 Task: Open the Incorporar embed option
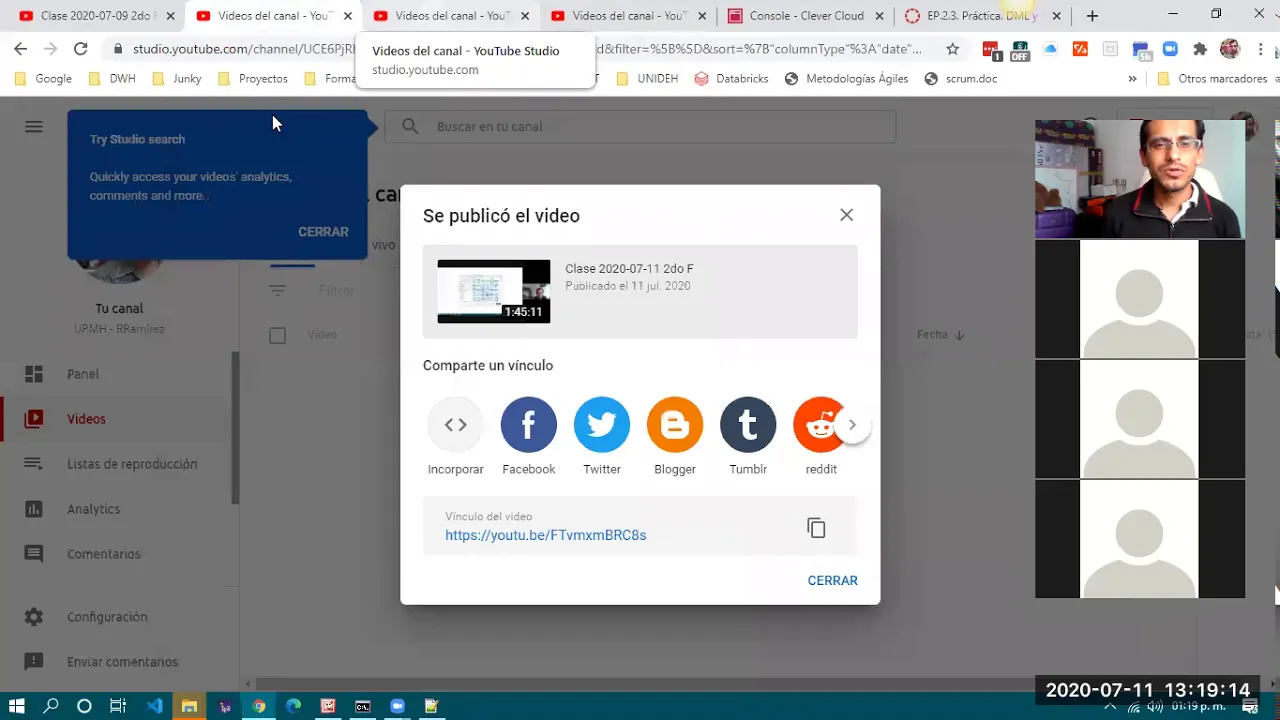455,425
